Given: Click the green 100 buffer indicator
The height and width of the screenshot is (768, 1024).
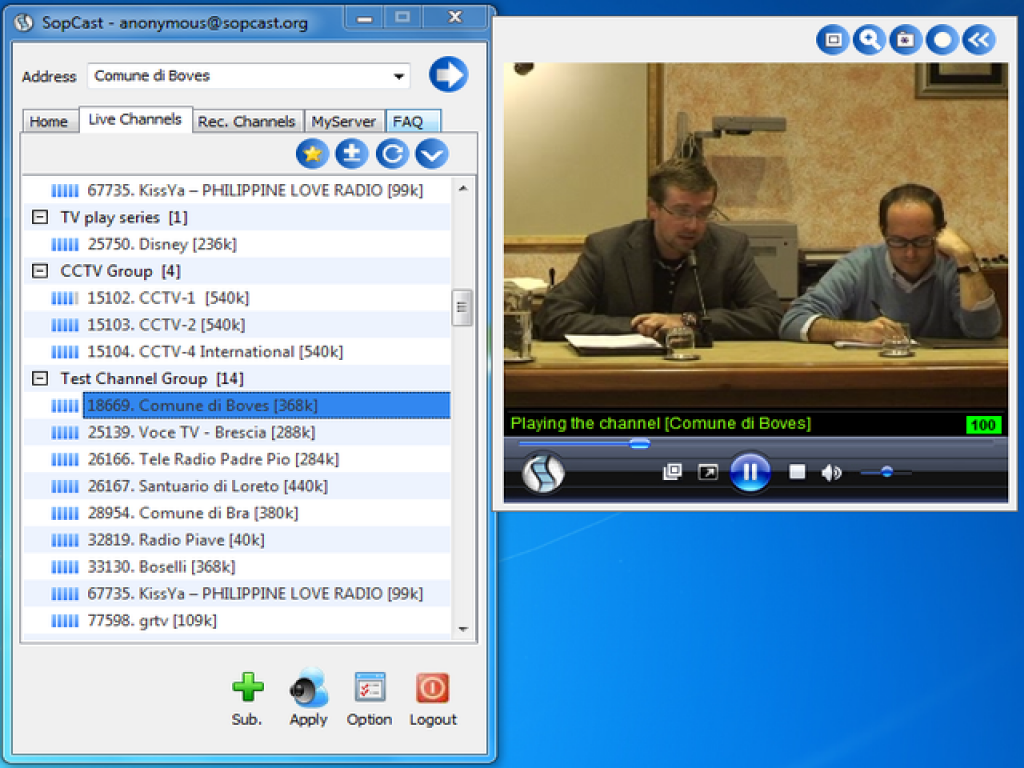Looking at the screenshot, I should (x=983, y=425).
